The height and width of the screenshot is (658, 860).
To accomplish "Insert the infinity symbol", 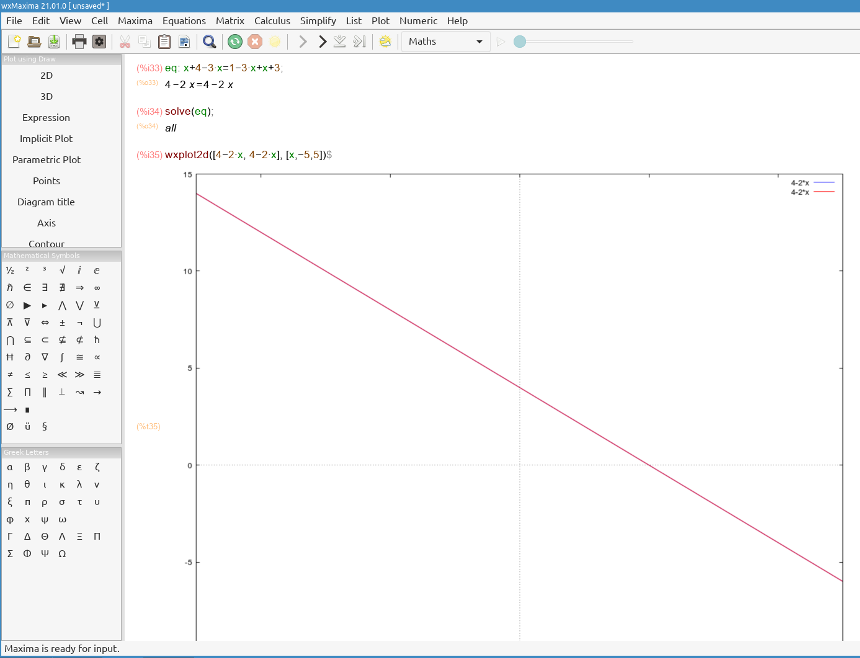I will pos(97,288).
